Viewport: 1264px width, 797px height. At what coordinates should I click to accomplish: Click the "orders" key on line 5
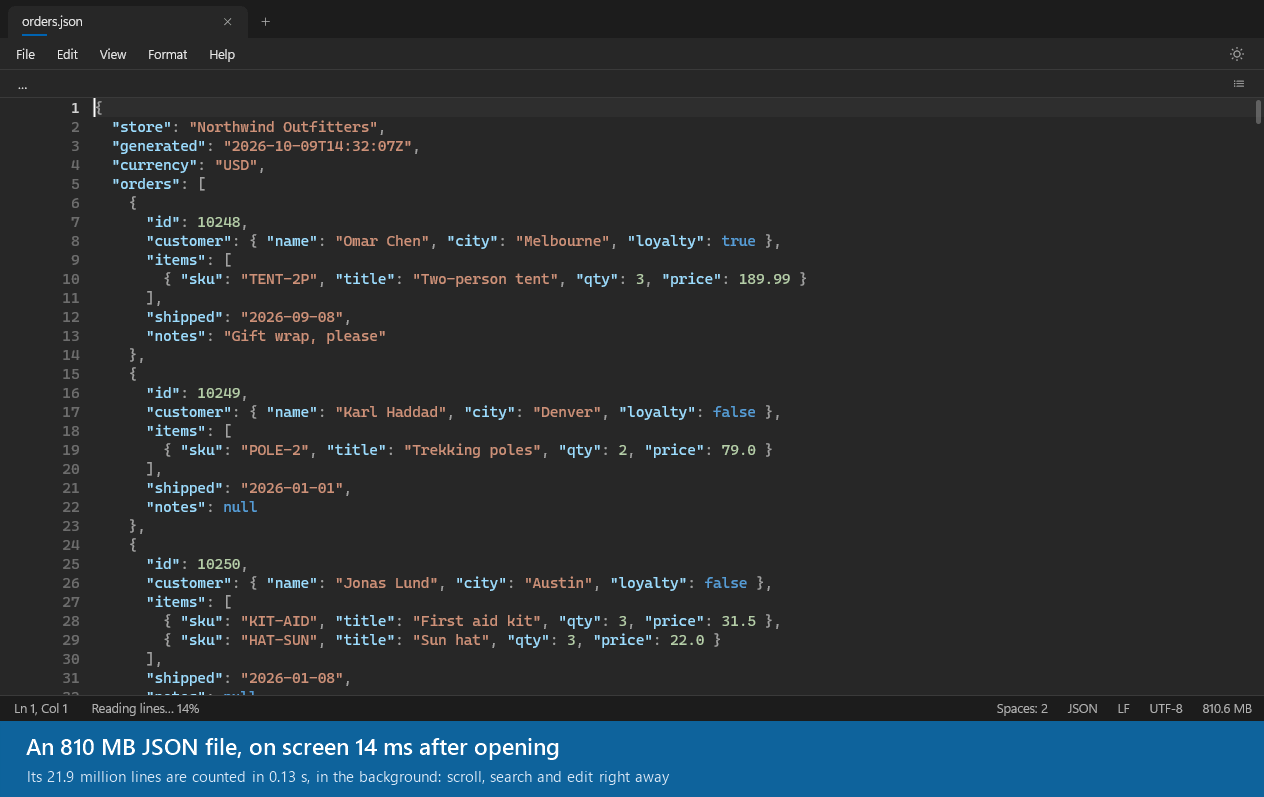[x=146, y=184]
